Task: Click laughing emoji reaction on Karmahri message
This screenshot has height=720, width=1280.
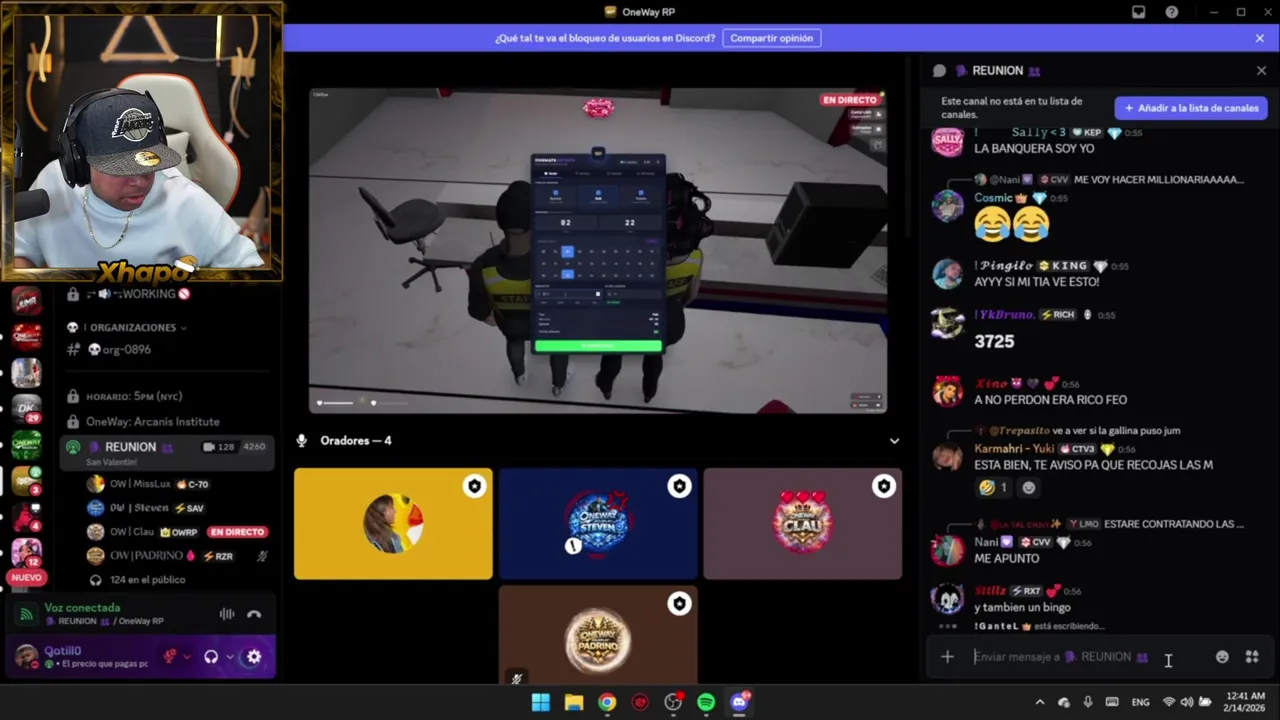Action: coord(994,487)
